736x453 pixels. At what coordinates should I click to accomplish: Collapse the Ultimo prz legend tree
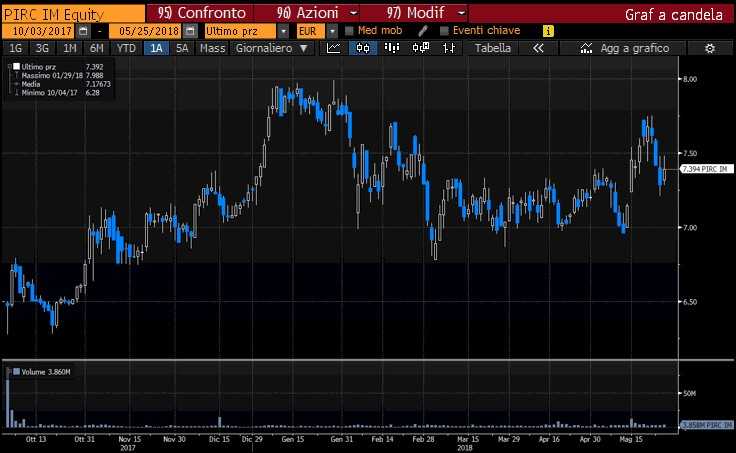[9, 67]
